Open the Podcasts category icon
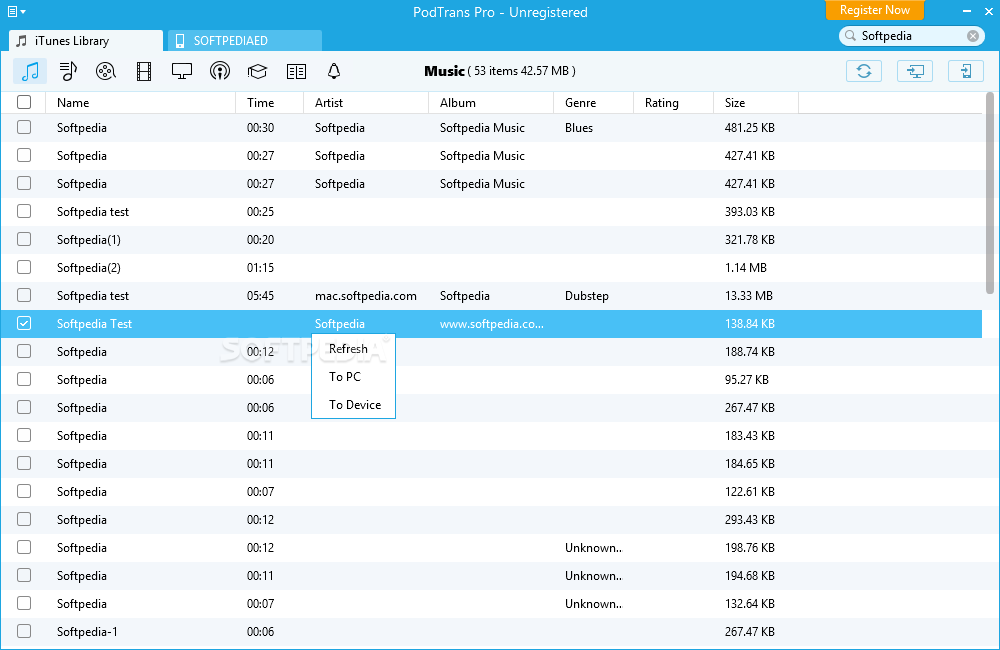Image resolution: width=1000 pixels, height=650 pixels. tap(220, 71)
